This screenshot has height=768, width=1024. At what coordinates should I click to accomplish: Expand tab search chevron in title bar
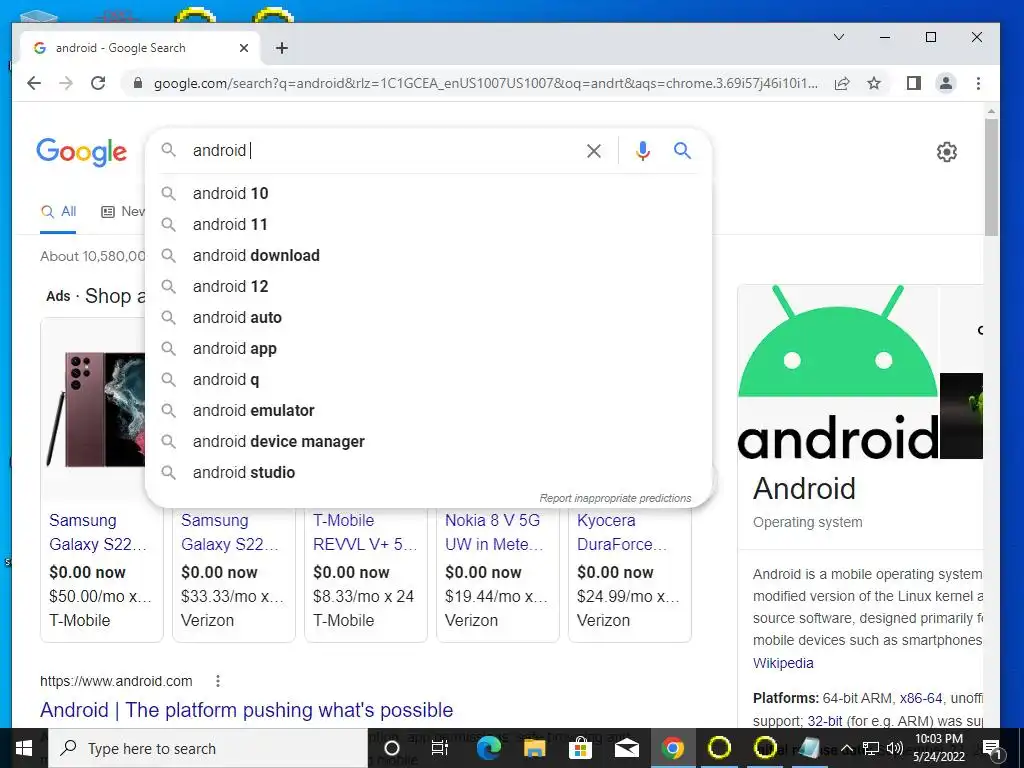coord(839,37)
